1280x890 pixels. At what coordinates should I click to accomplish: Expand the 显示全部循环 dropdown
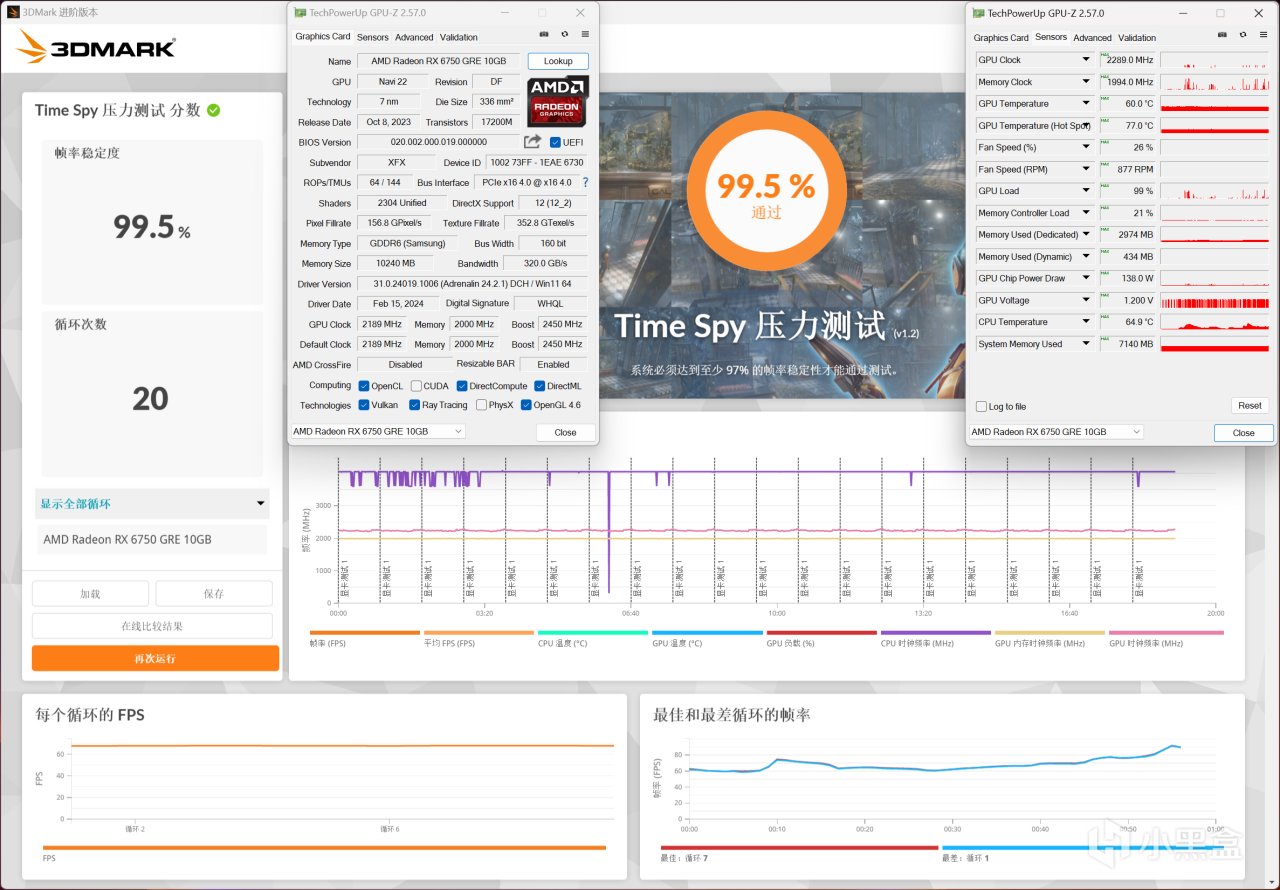152,503
